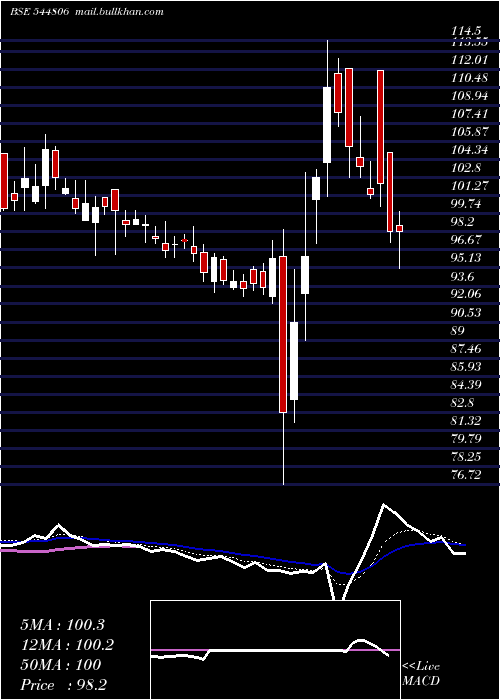Select the 96.67 price axis label
The width and height of the screenshot is (500, 700).
[466, 240]
